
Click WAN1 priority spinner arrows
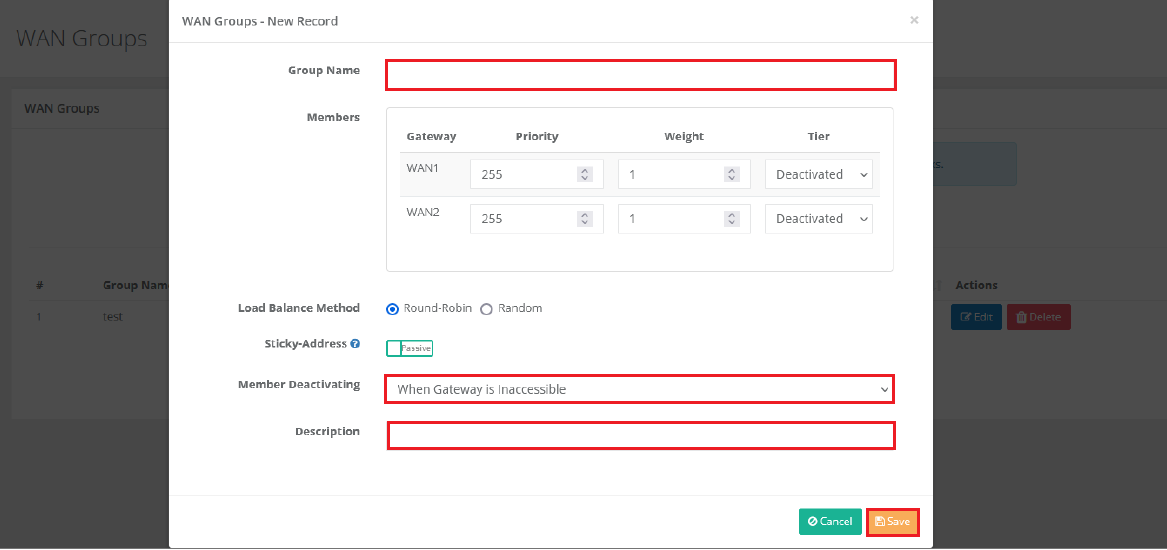(585, 175)
